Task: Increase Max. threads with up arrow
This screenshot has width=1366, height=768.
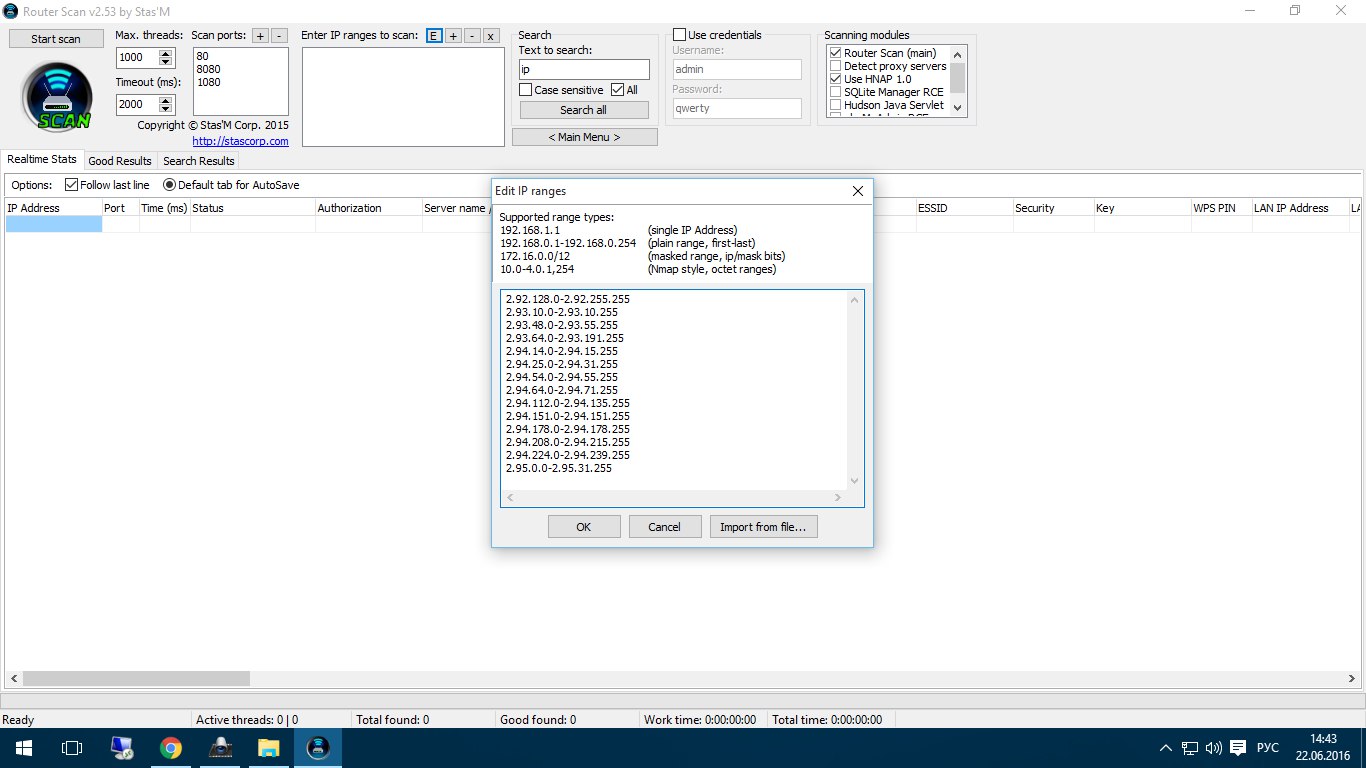Action: 166,54
